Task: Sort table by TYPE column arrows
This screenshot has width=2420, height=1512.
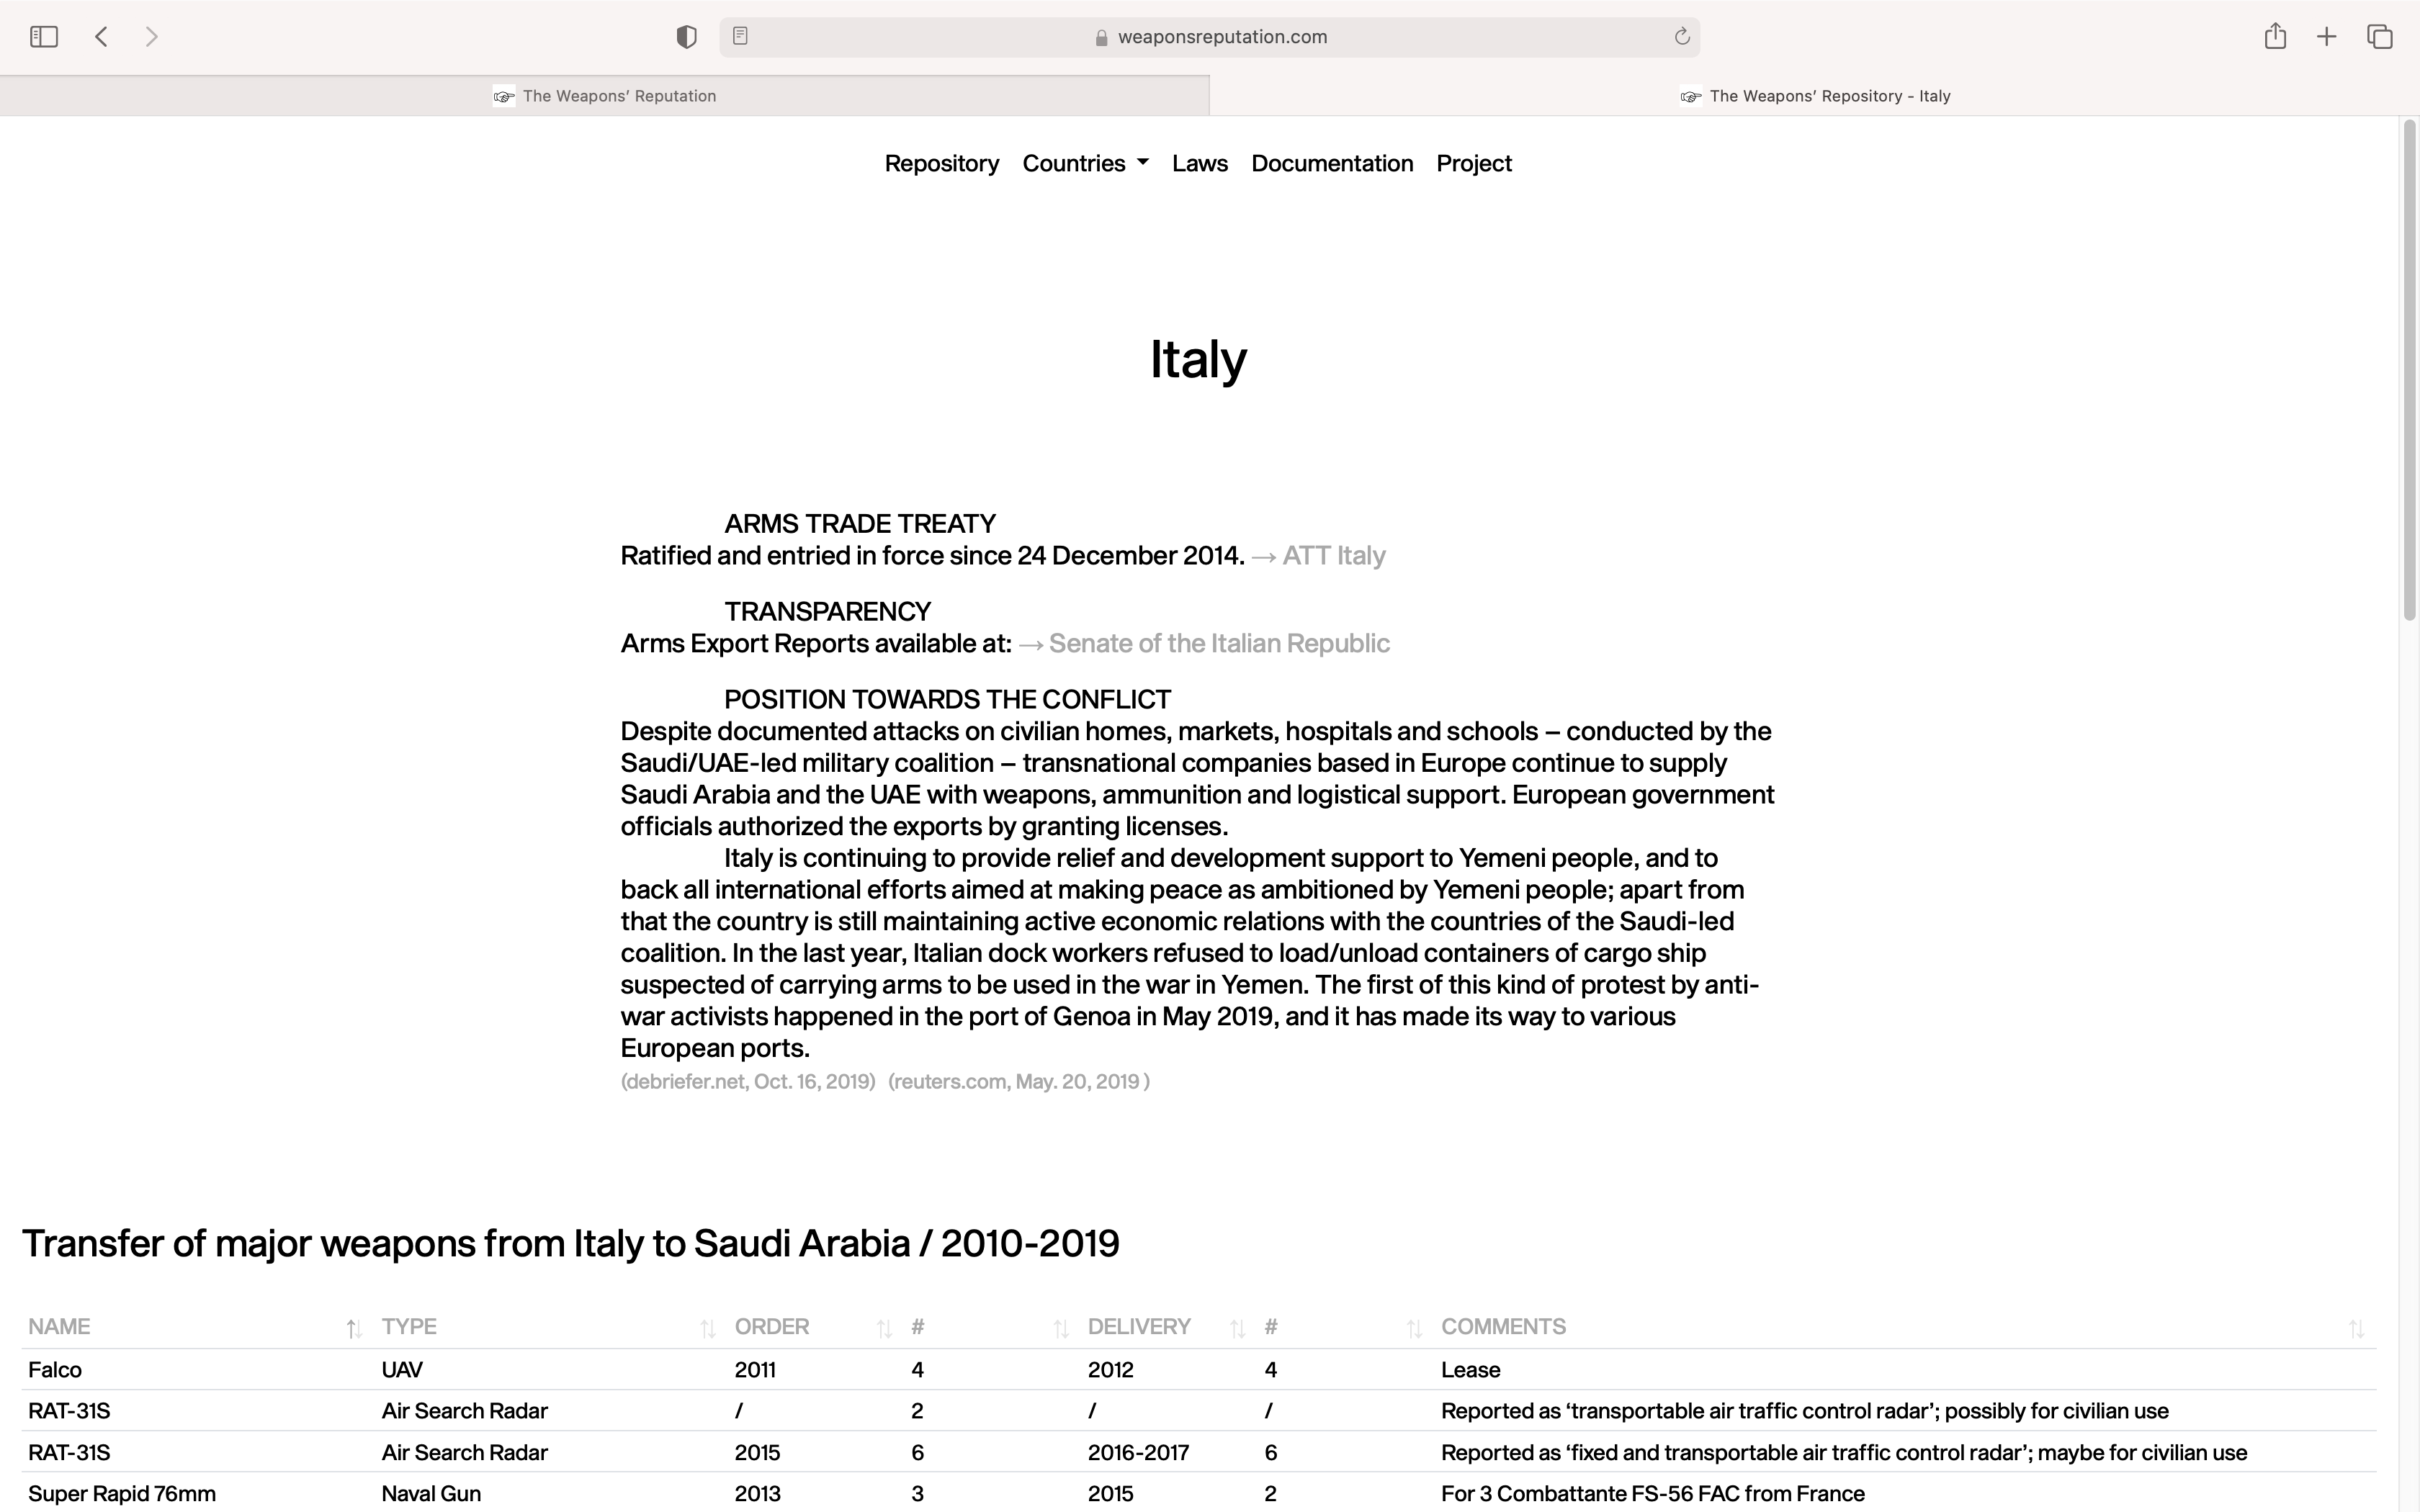Action: pos(707,1328)
